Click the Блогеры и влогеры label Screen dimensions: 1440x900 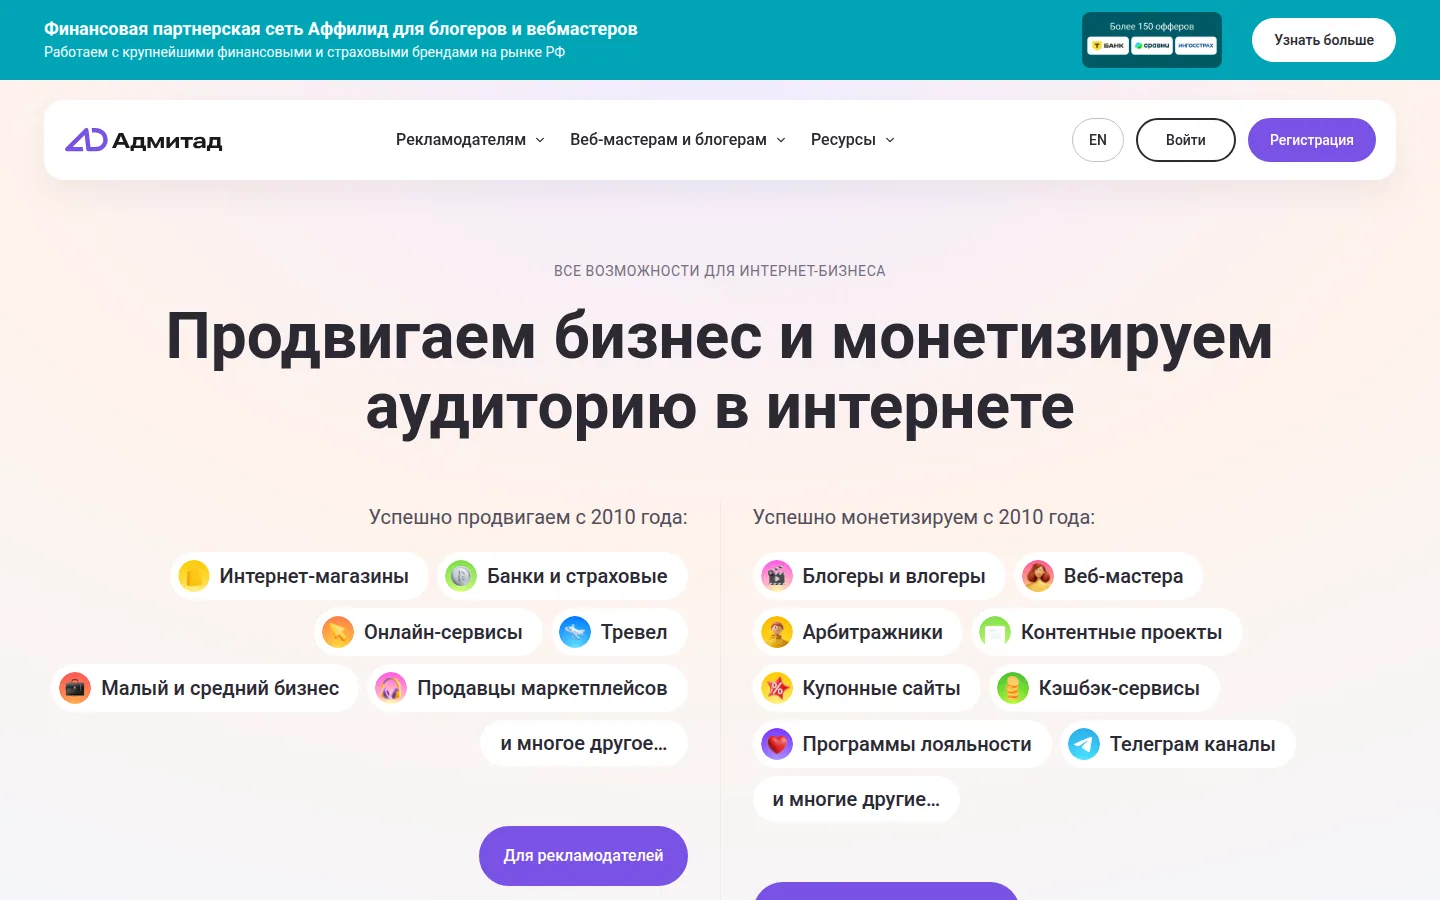[x=894, y=576]
